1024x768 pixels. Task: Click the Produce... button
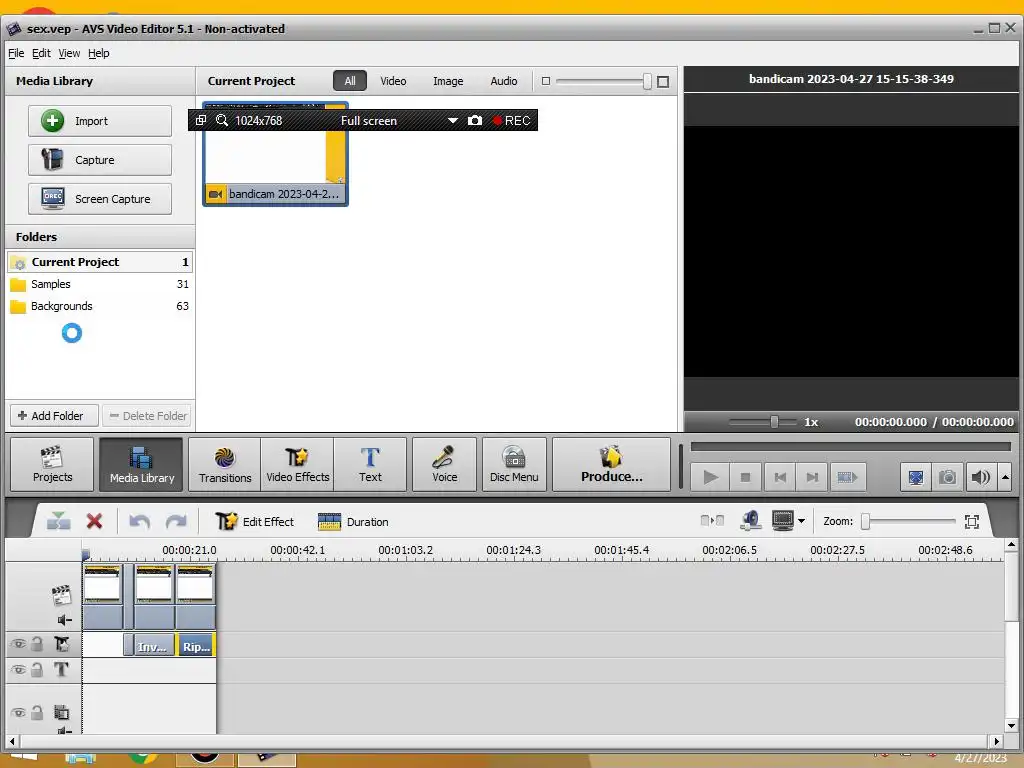click(x=611, y=464)
